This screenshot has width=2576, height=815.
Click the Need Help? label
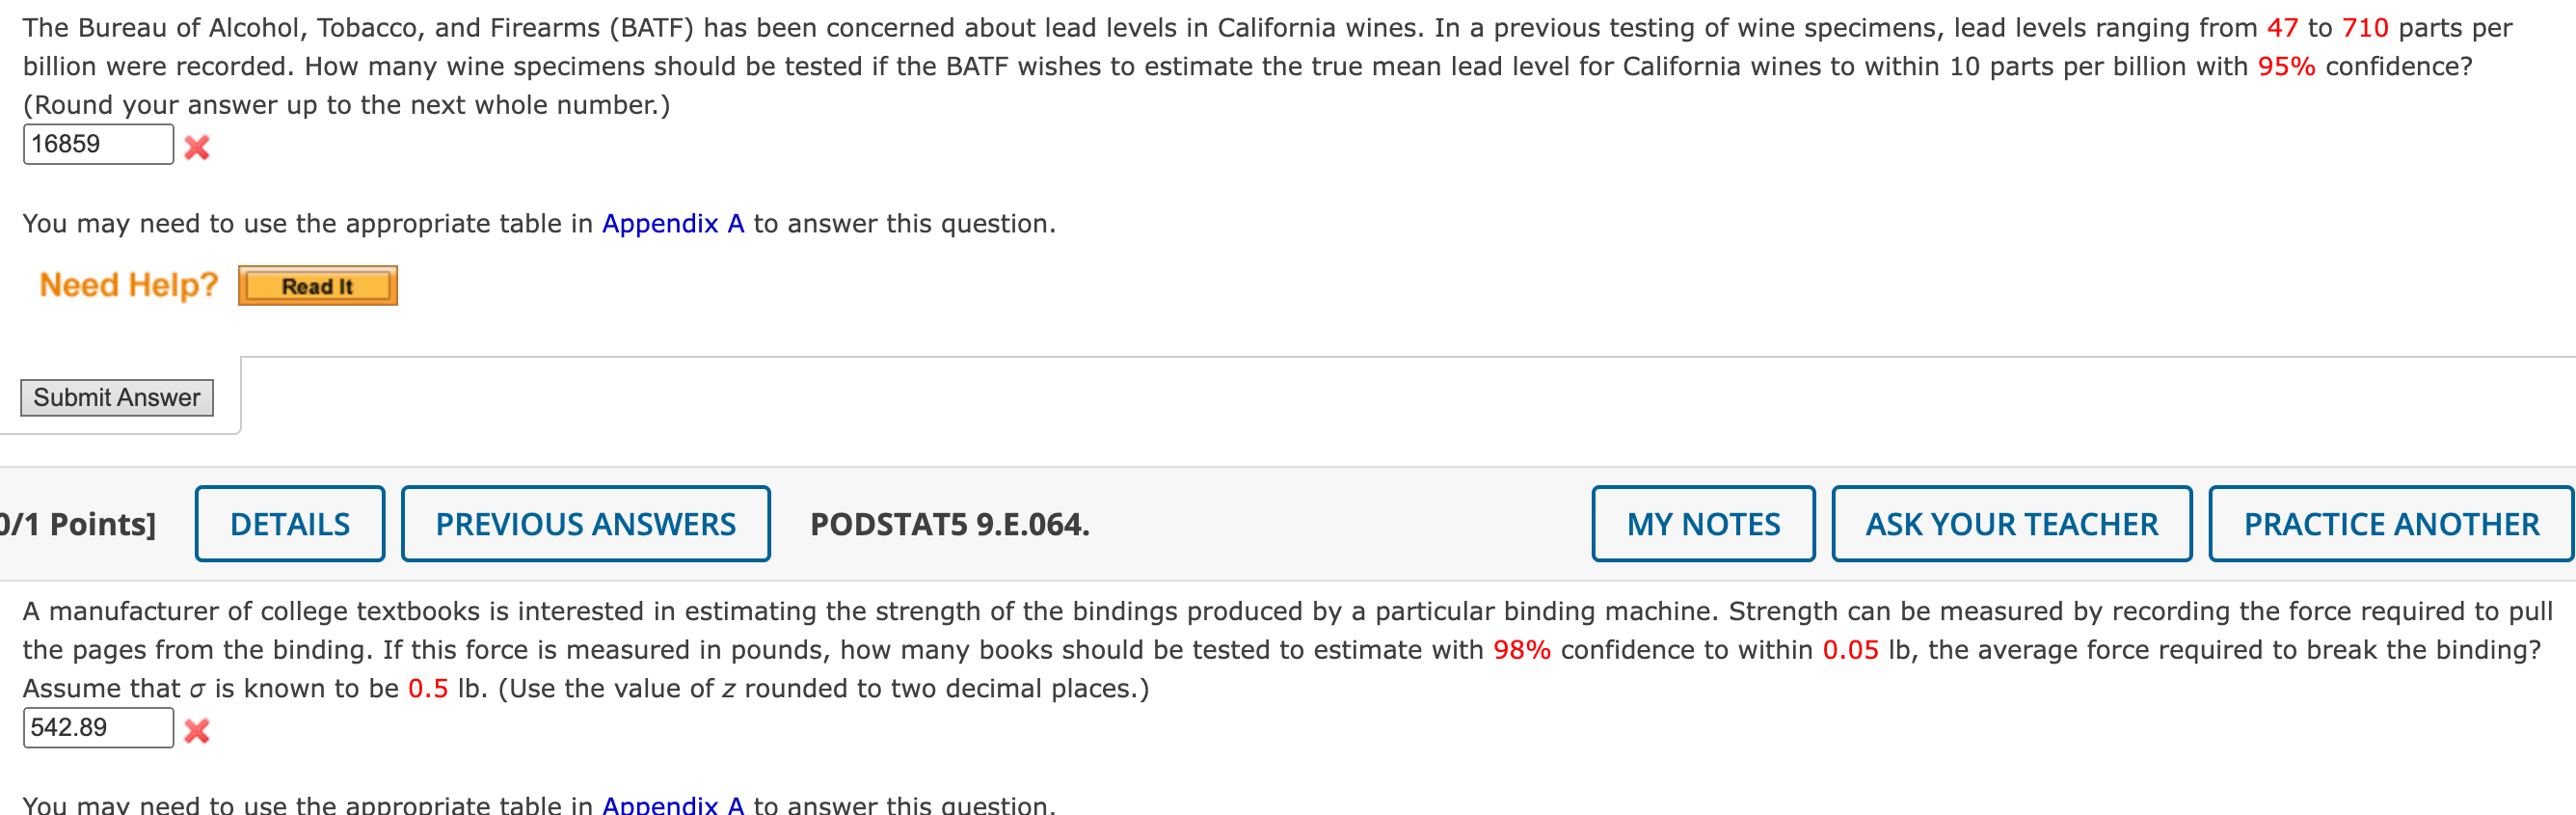tap(128, 284)
